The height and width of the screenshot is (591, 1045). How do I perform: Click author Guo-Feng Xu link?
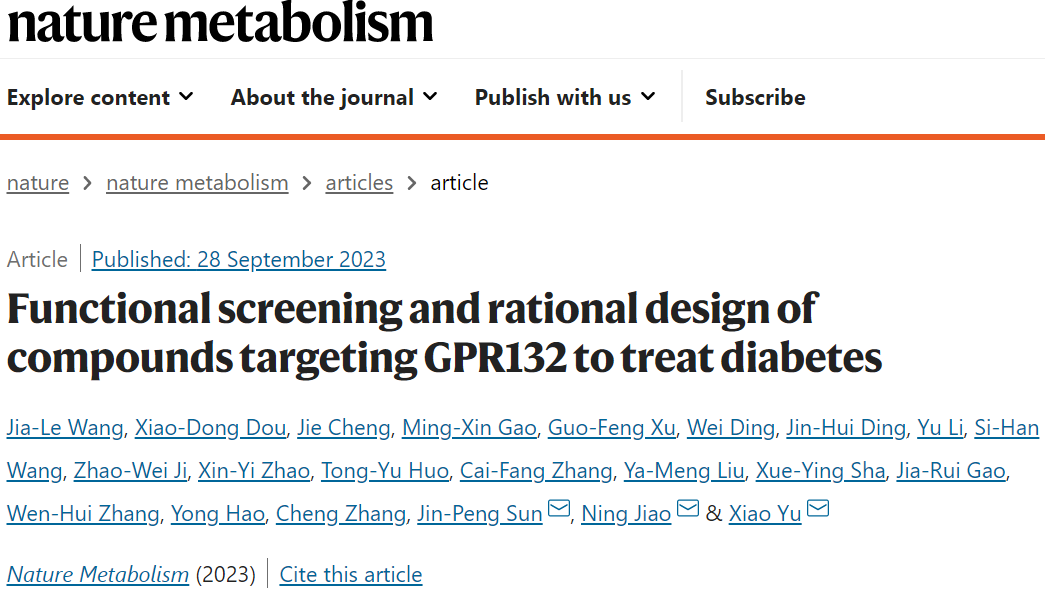tap(612, 428)
